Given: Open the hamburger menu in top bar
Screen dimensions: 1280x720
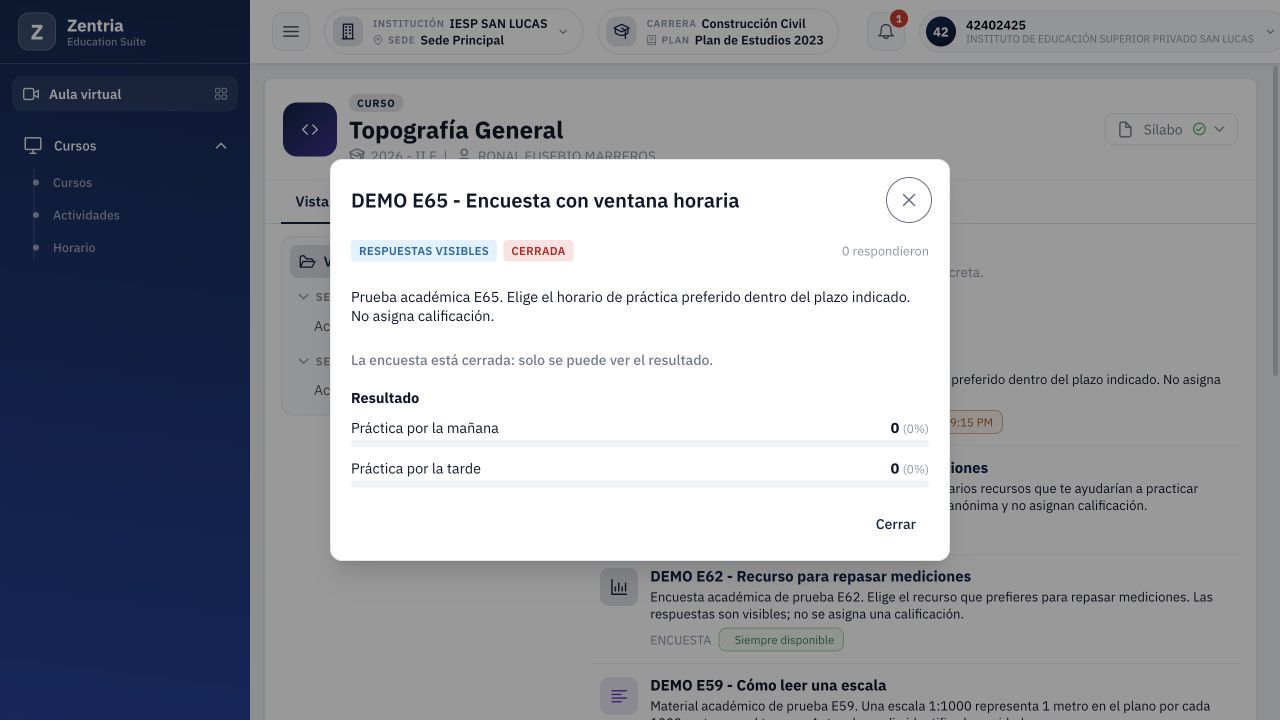Looking at the screenshot, I should (x=291, y=32).
